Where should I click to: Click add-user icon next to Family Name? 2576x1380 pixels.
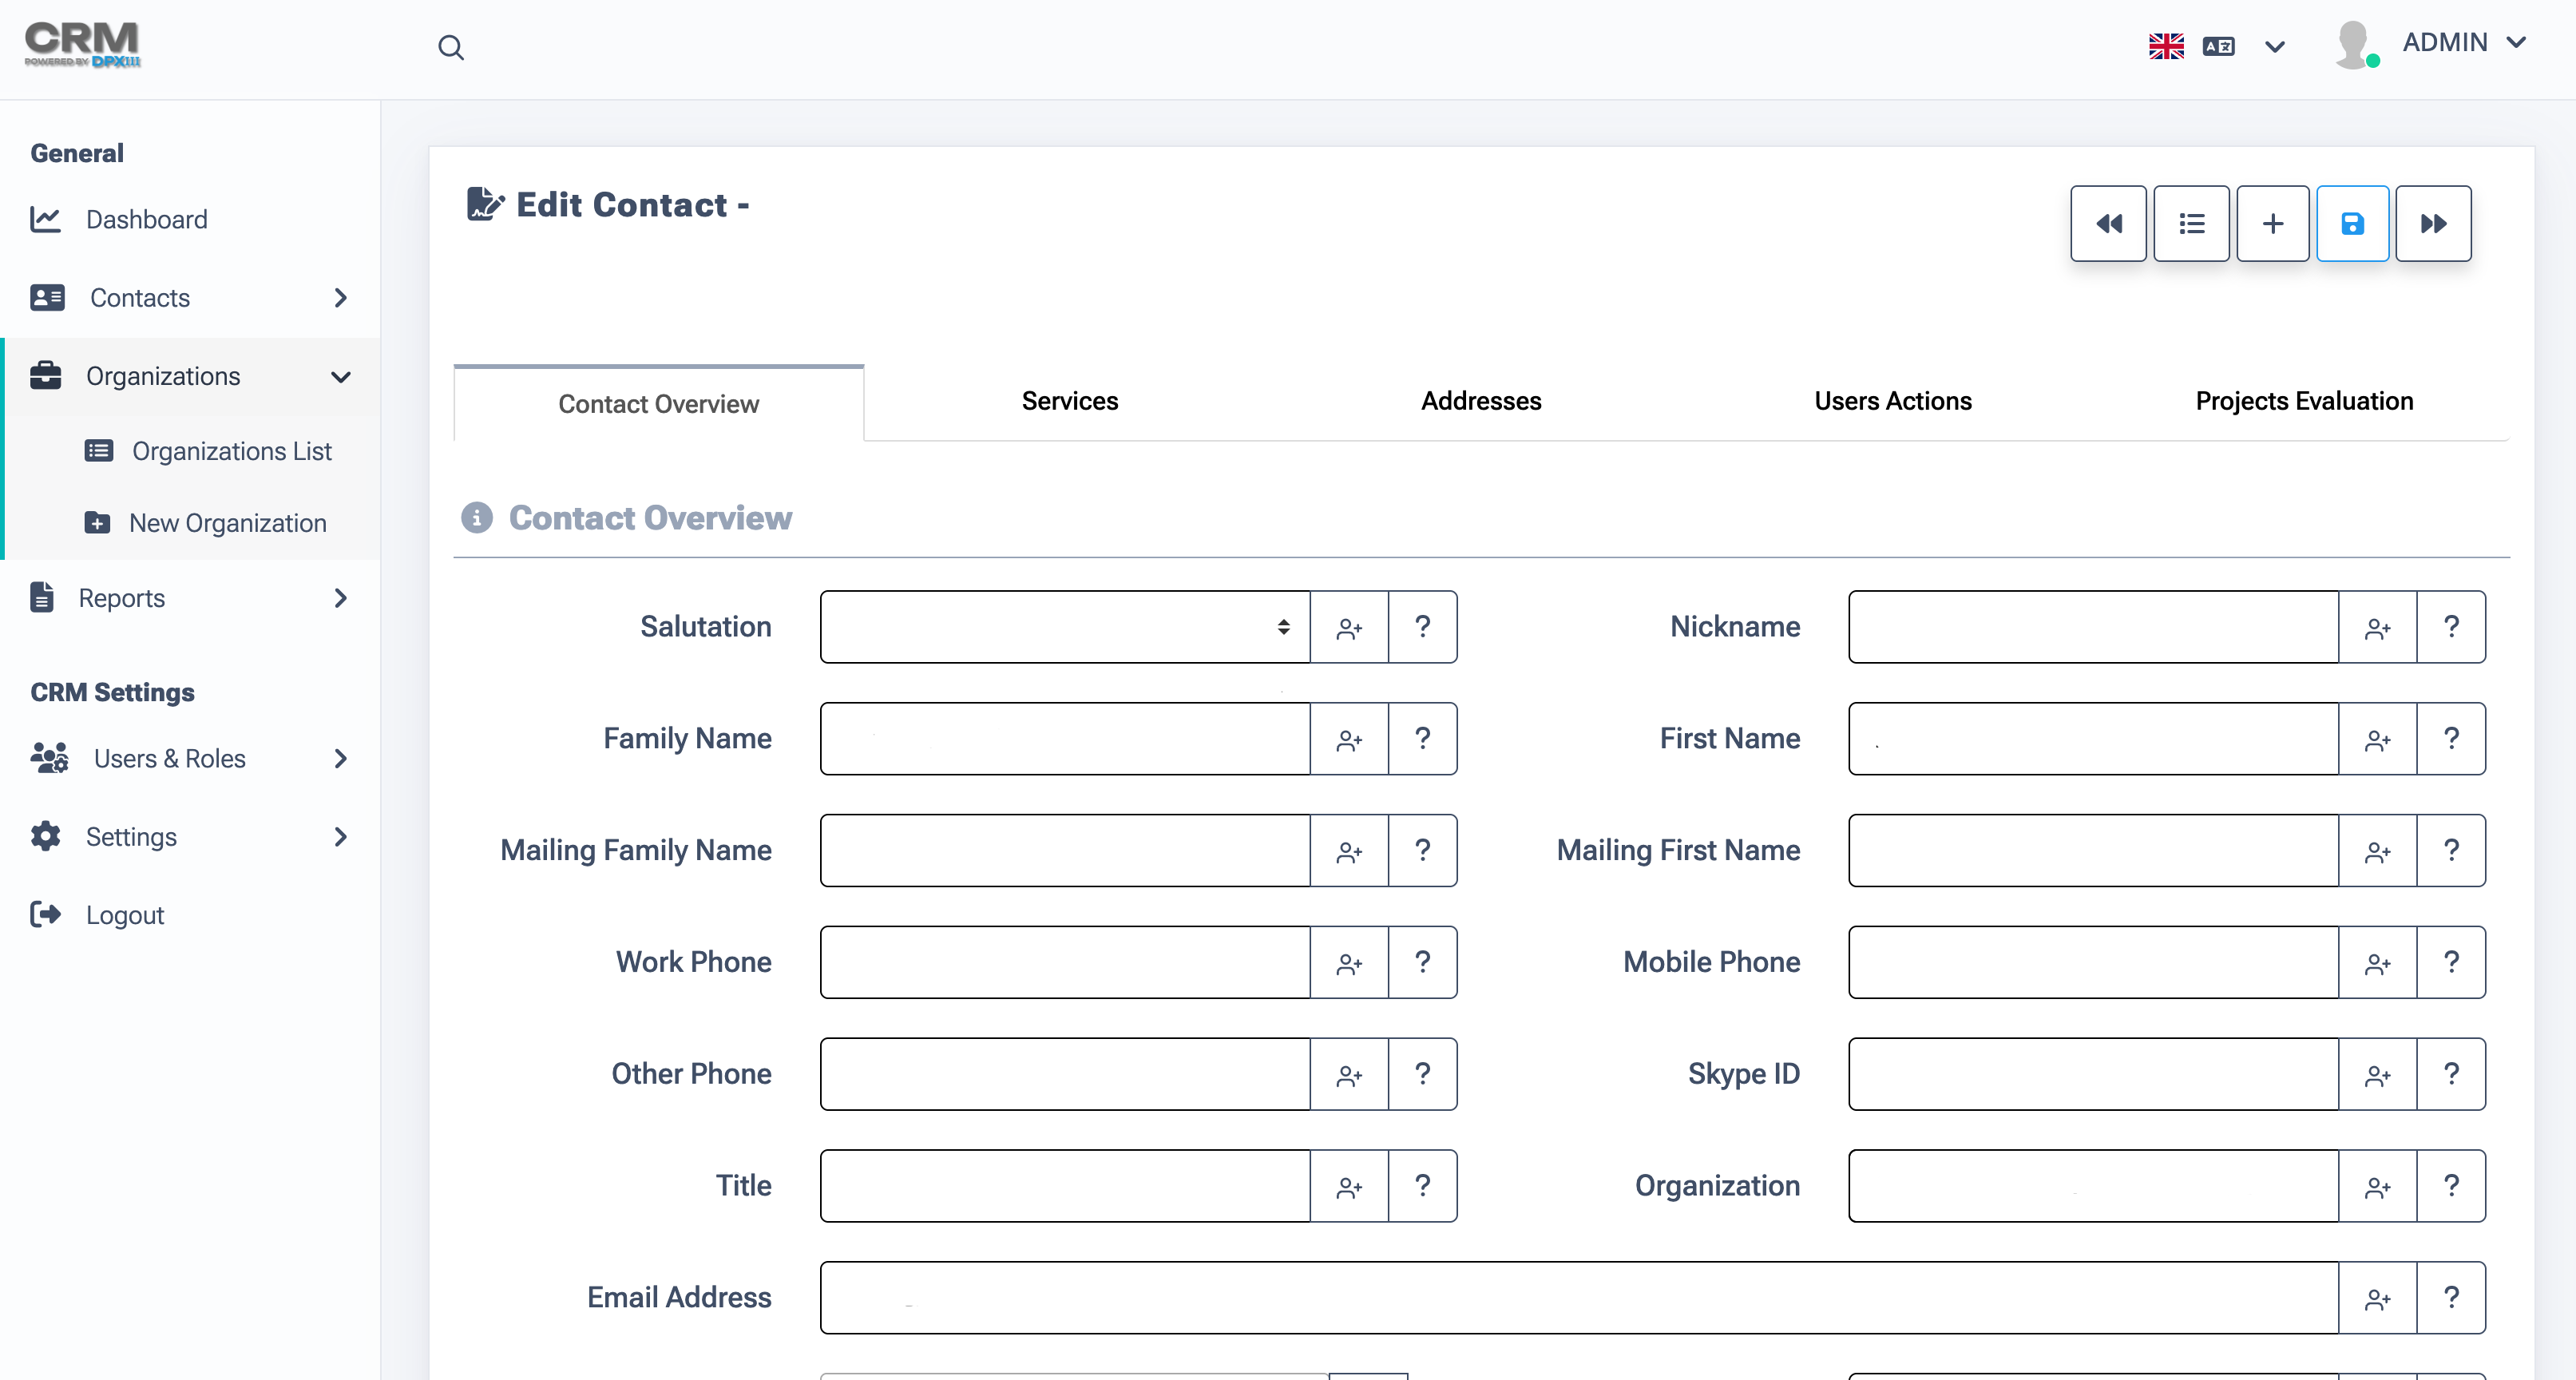pos(1349,739)
